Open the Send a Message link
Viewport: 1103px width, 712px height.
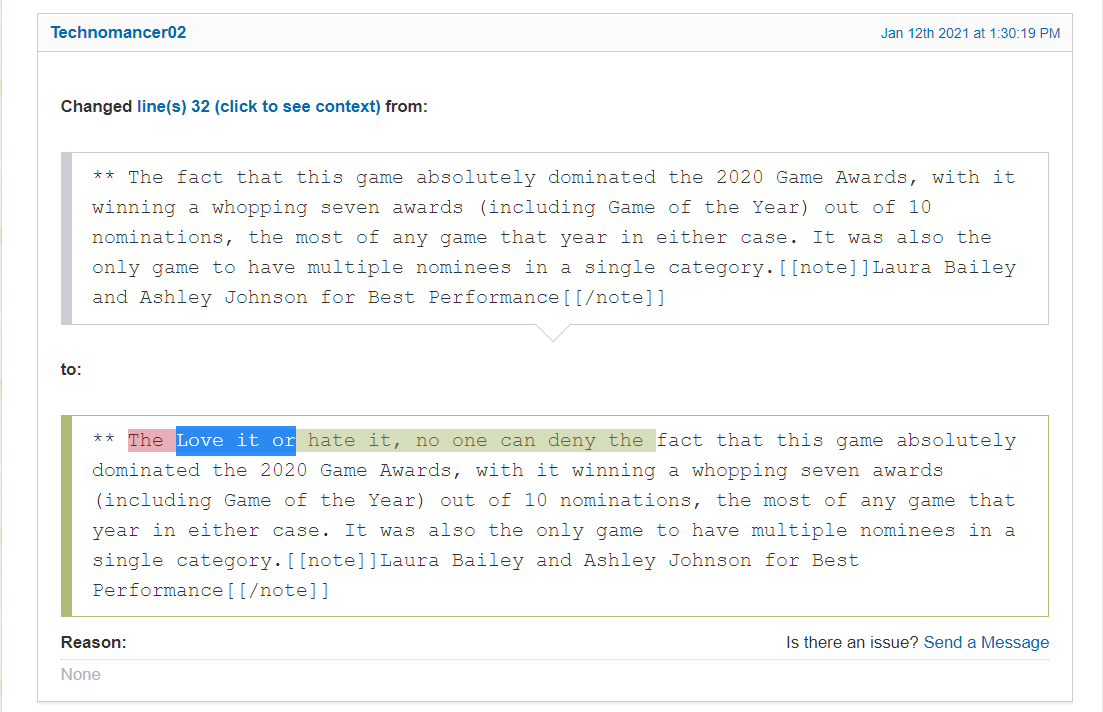(986, 642)
